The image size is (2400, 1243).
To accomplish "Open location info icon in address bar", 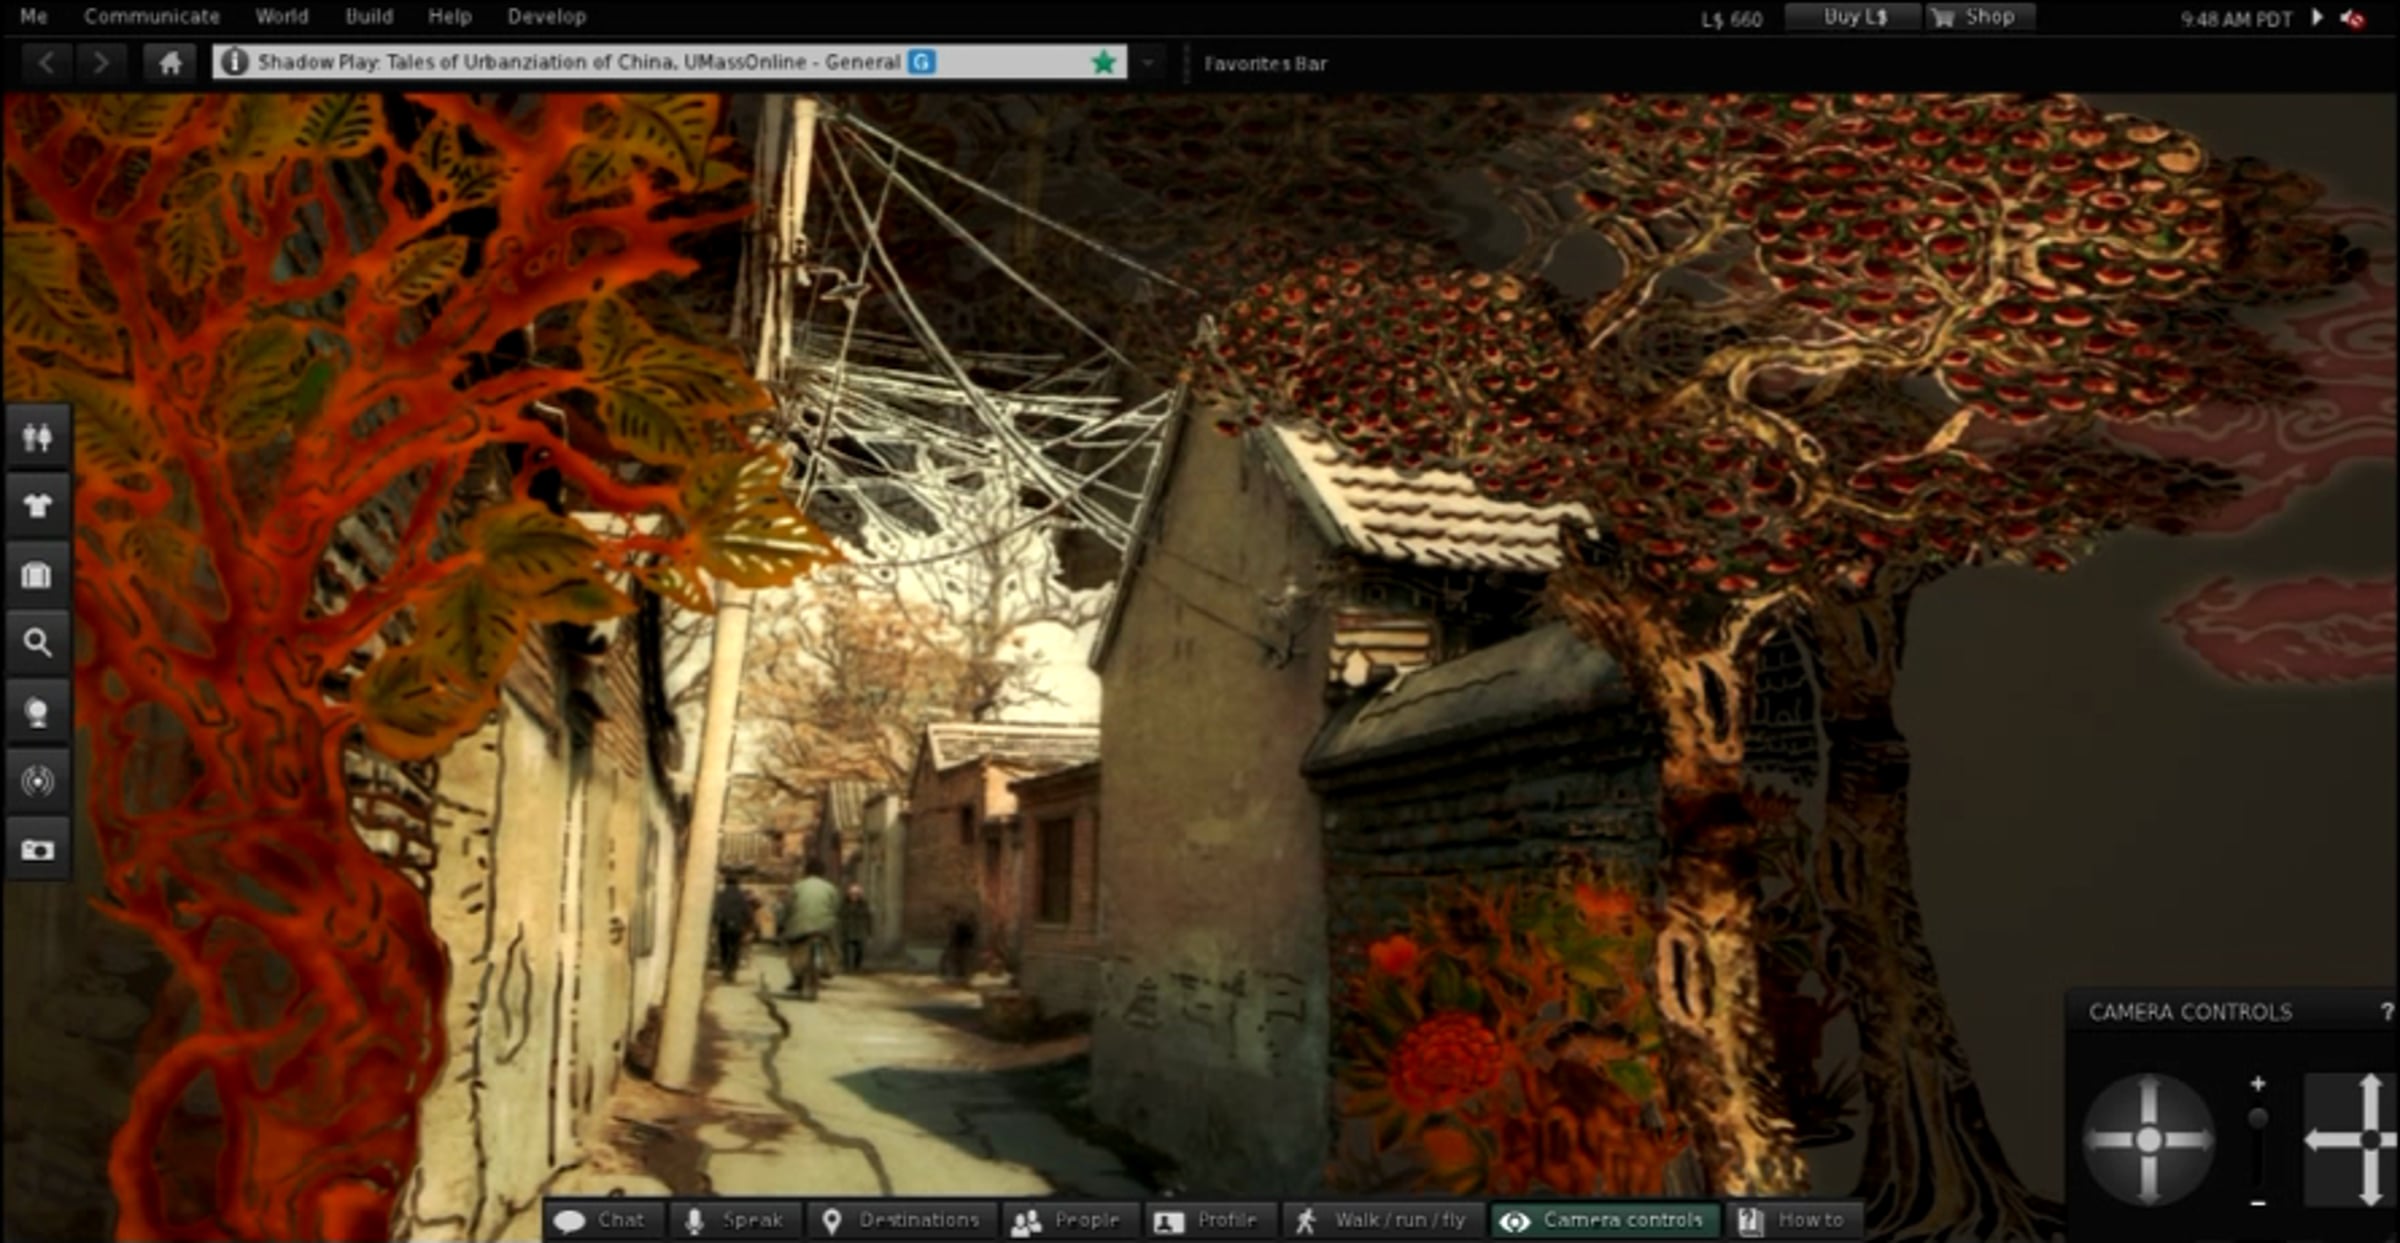I will [234, 62].
